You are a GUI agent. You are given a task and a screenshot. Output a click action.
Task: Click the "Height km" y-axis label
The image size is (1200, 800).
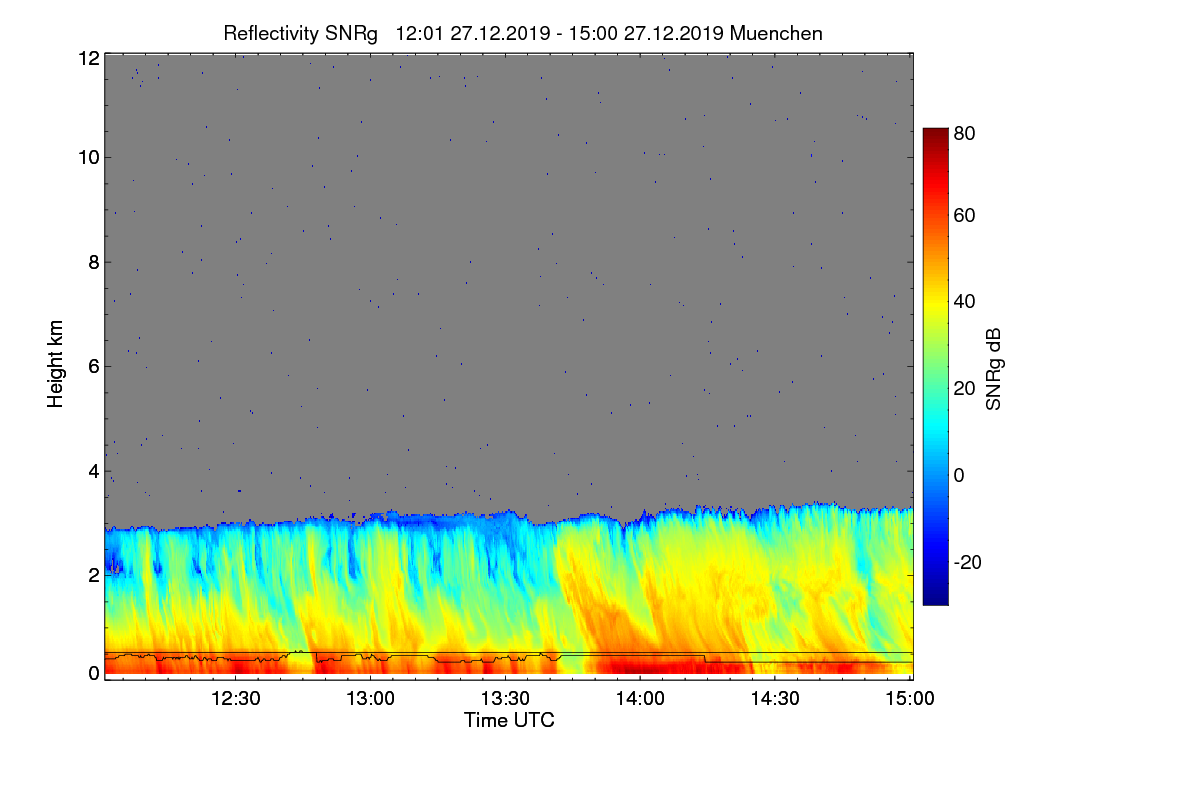pos(55,364)
